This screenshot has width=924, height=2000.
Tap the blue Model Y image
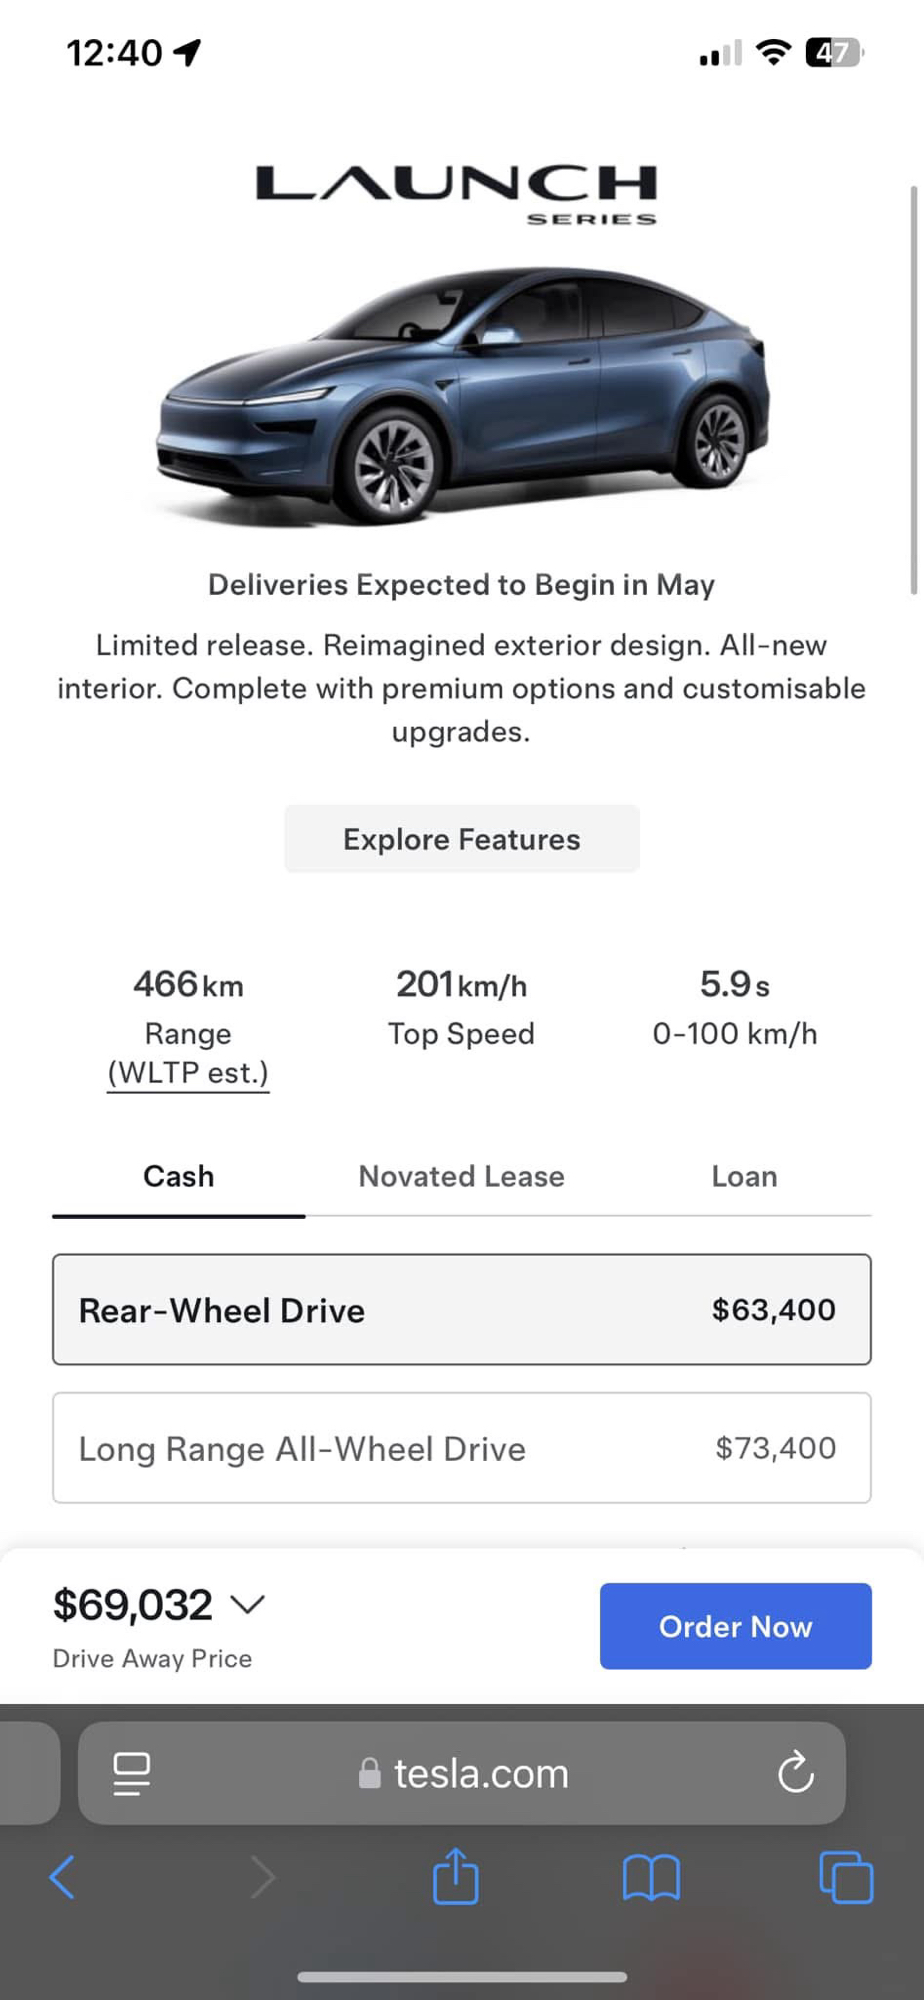click(x=461, y=395)
